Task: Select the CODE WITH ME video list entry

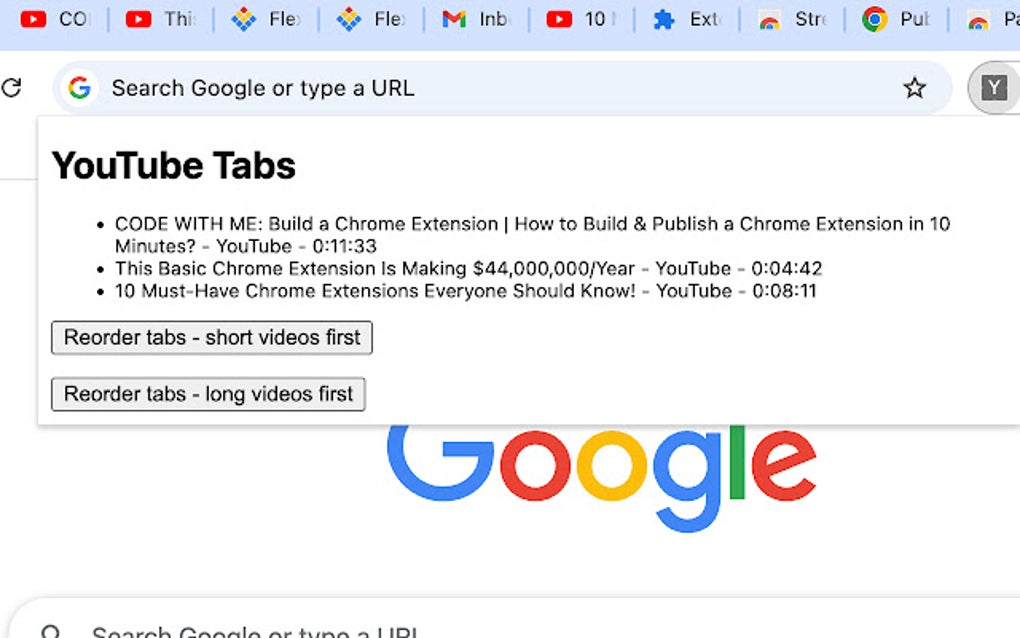Action: coord(530,234)
